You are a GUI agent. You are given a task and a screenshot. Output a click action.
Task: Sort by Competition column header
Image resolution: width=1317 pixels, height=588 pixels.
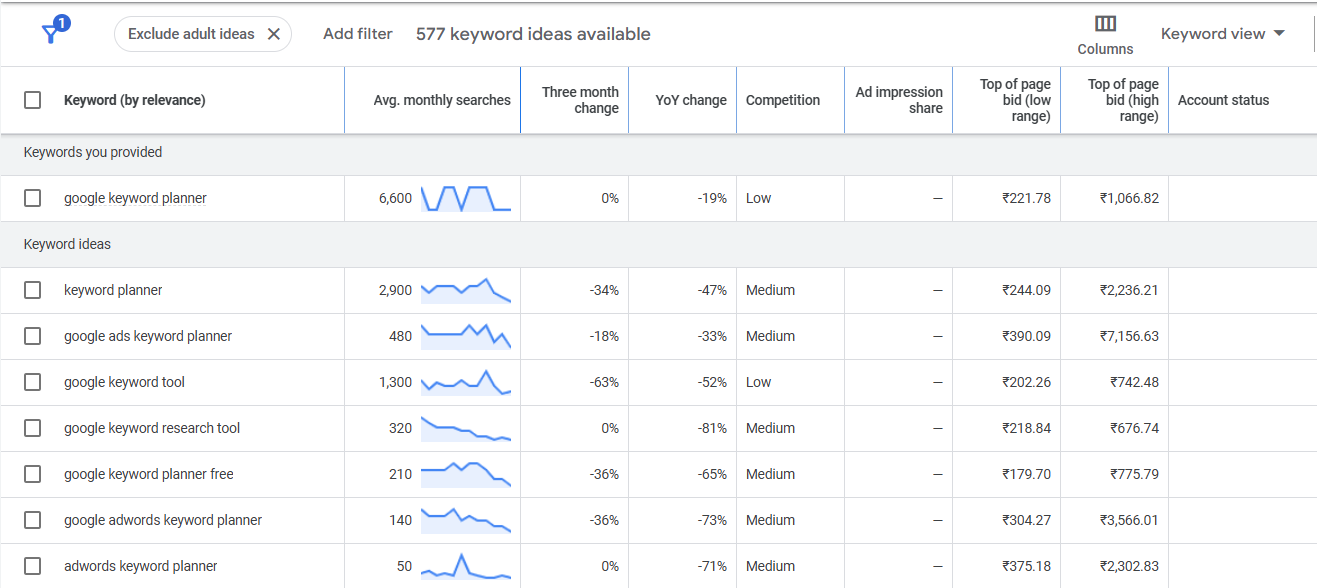tap(783, 100)
